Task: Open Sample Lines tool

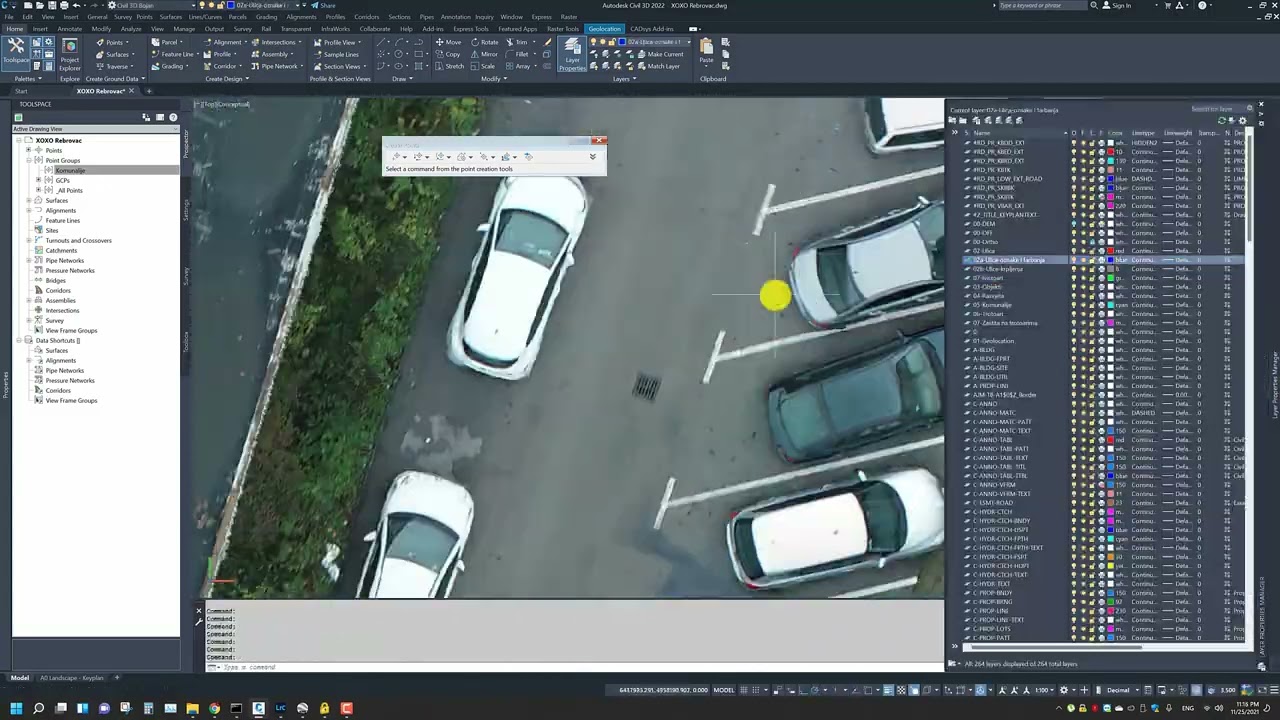Action: 335,54
